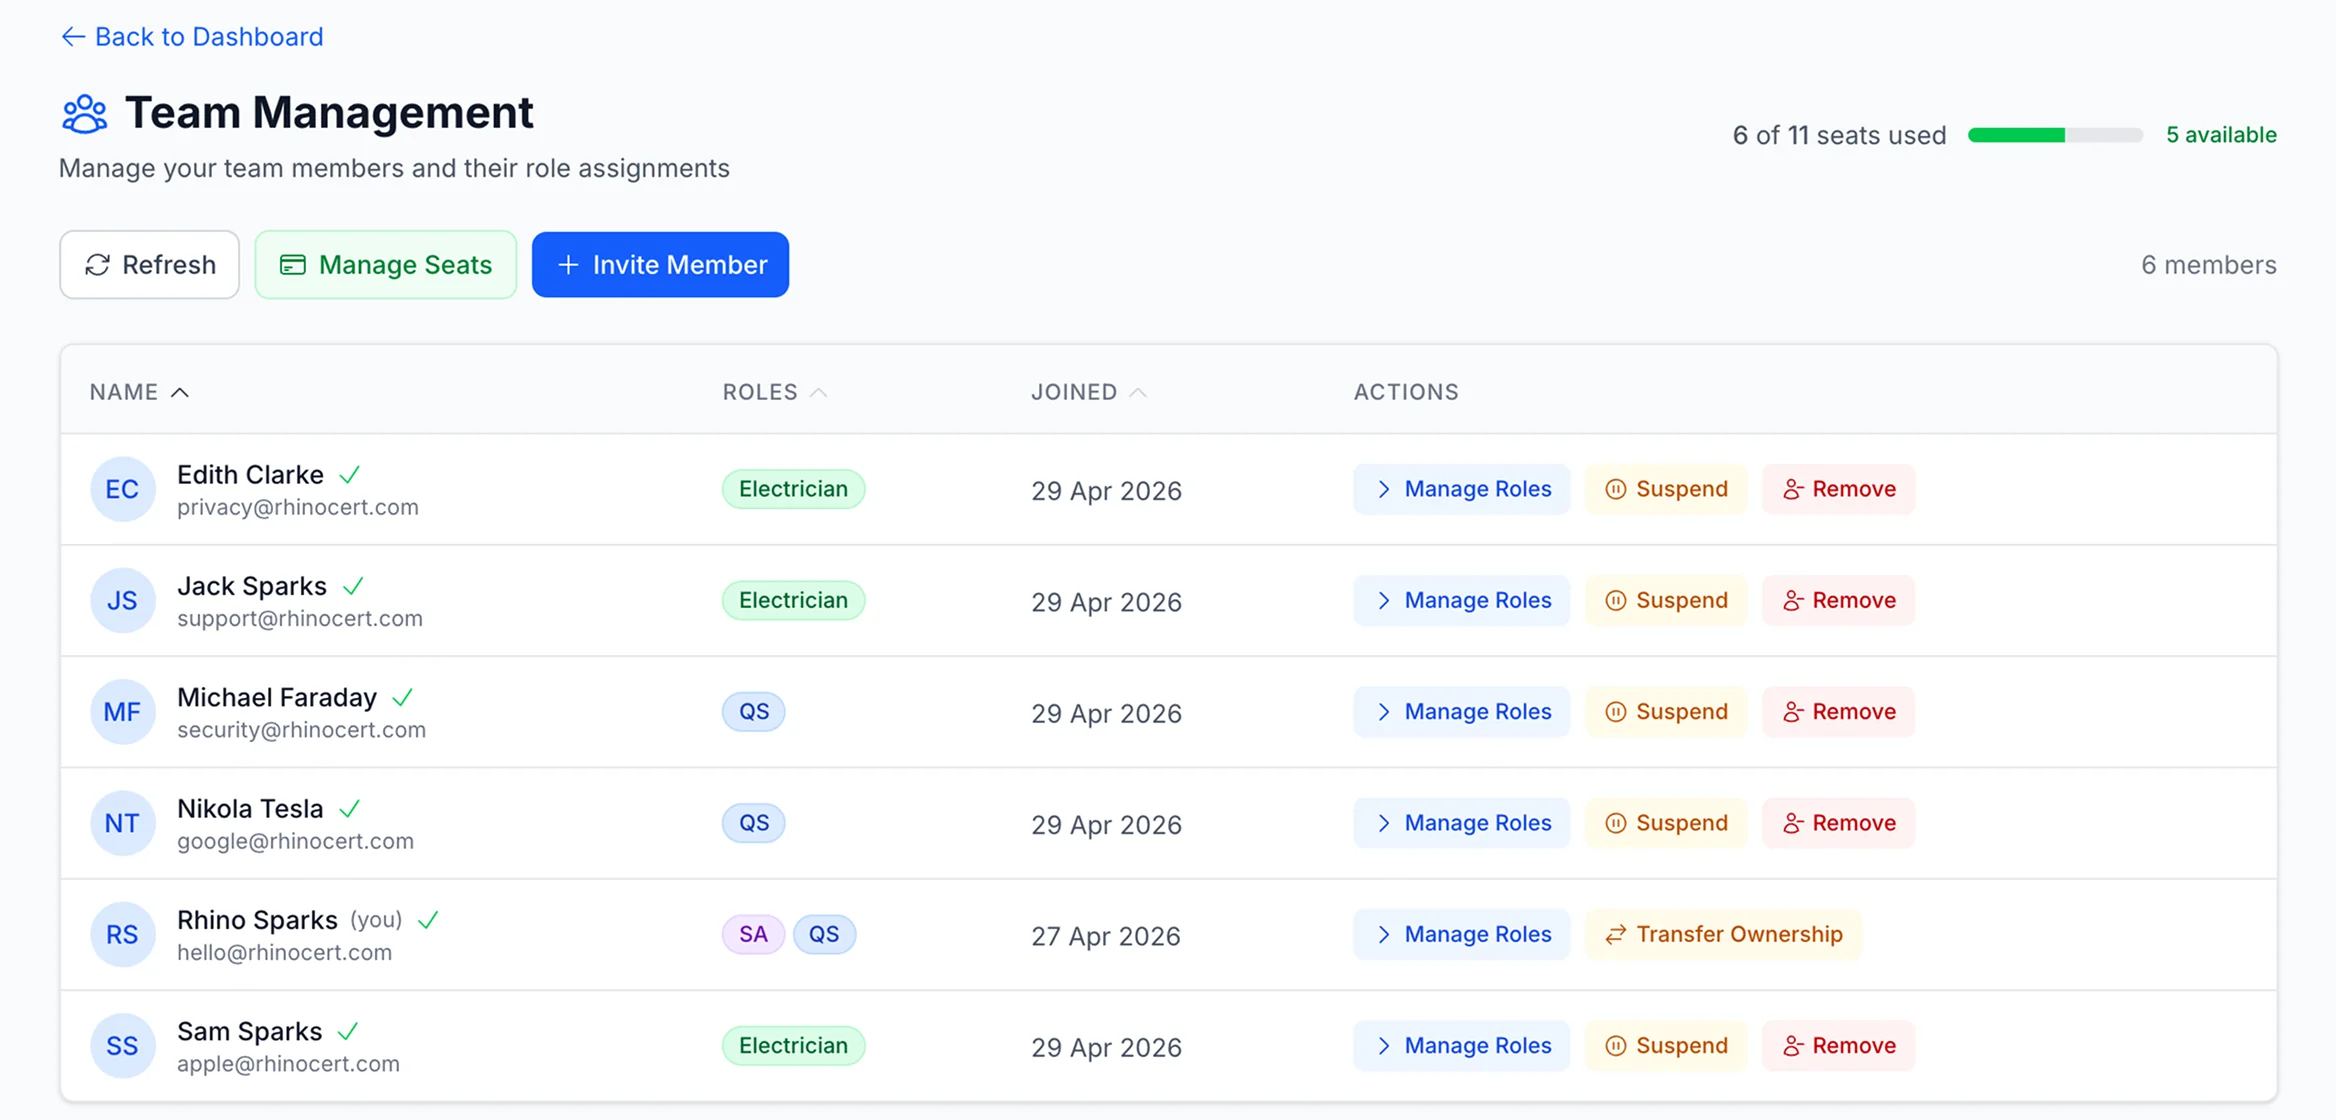2336x1120 pixels.
Task: Click verified checkmark beside Rhino Sparks
Action: pos(428,920)
